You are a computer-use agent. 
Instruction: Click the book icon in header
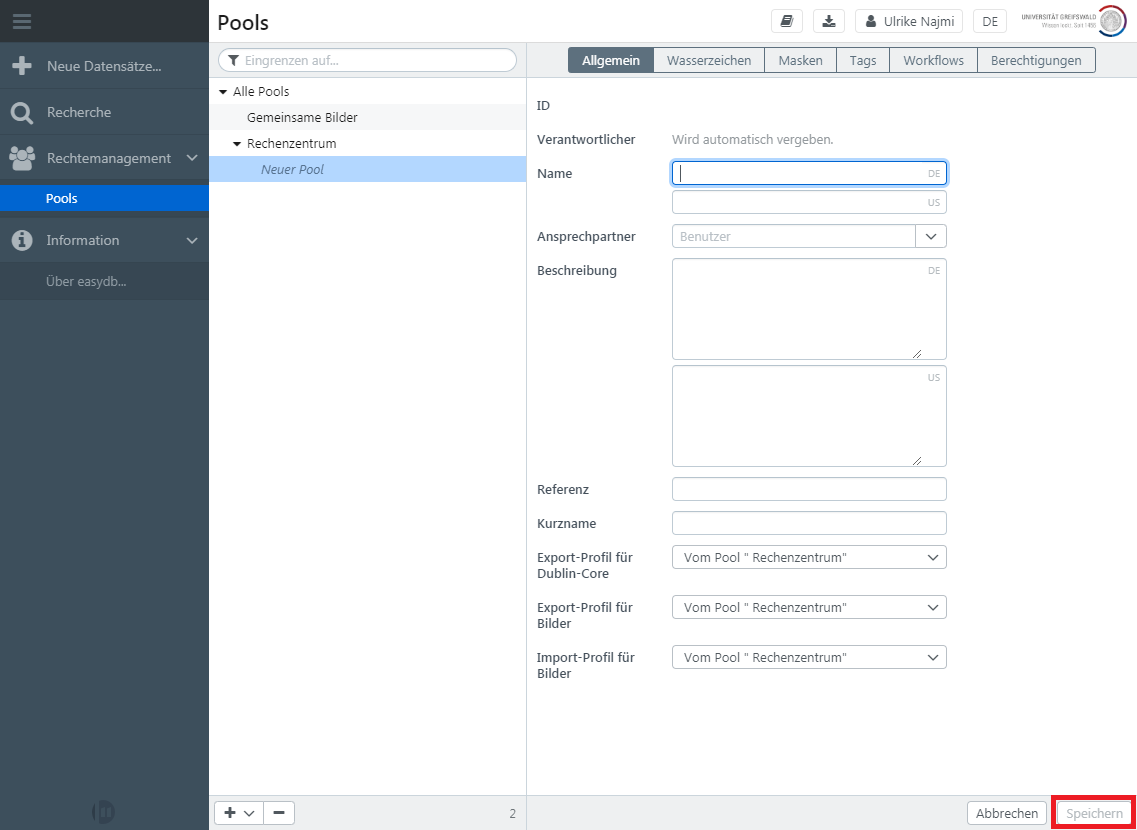(787, 21)
